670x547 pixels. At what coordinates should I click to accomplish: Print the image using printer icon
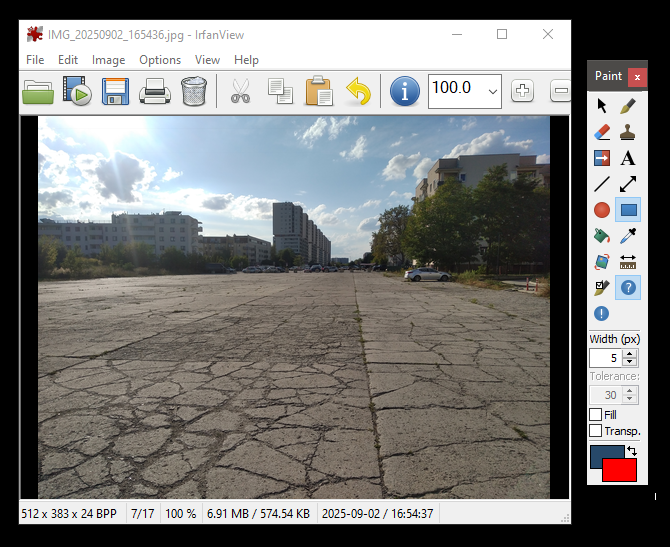[x=155, y=91]
